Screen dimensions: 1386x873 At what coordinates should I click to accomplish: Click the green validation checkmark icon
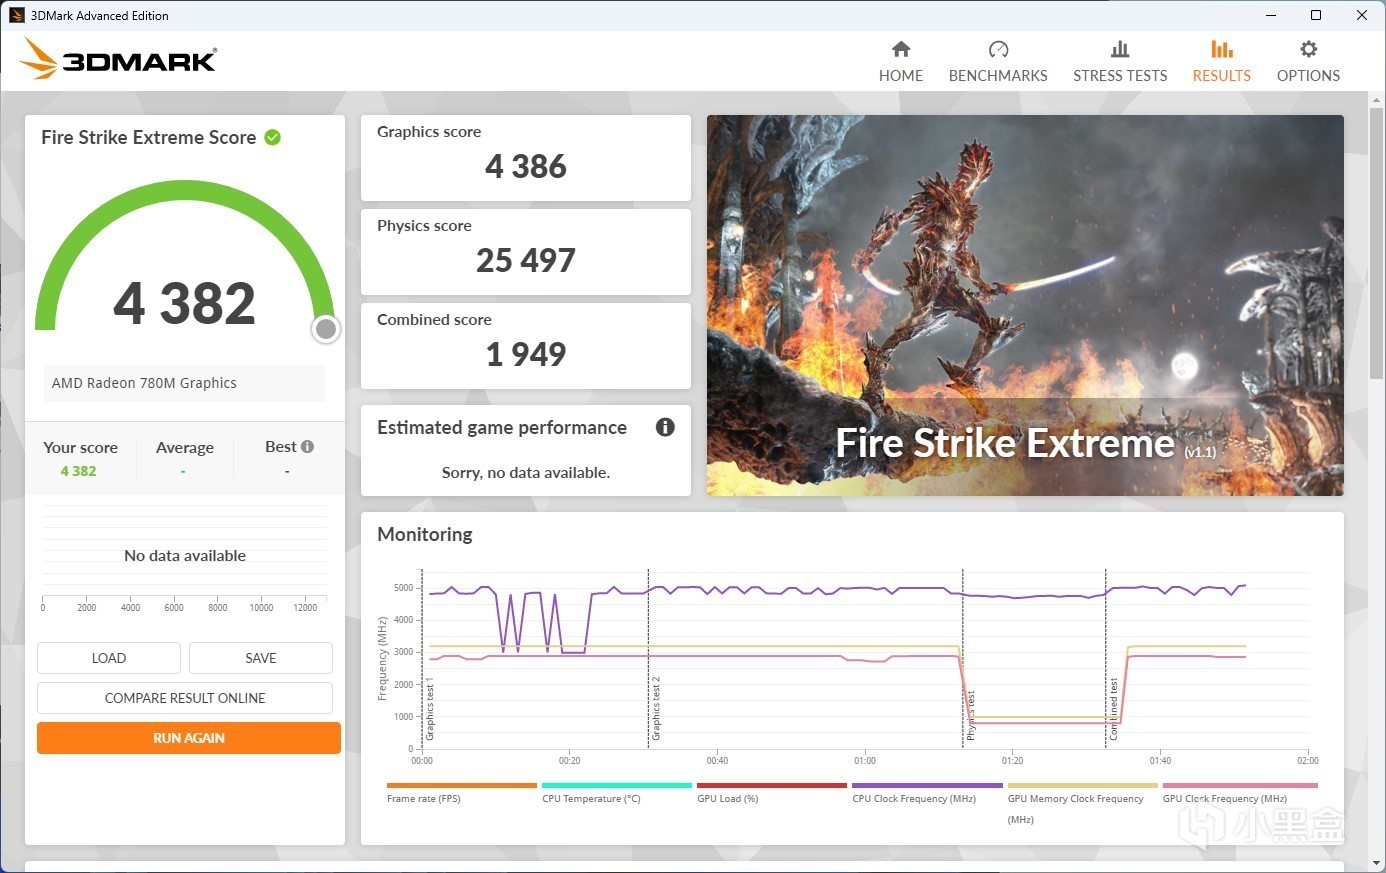(x=272, y=137)
